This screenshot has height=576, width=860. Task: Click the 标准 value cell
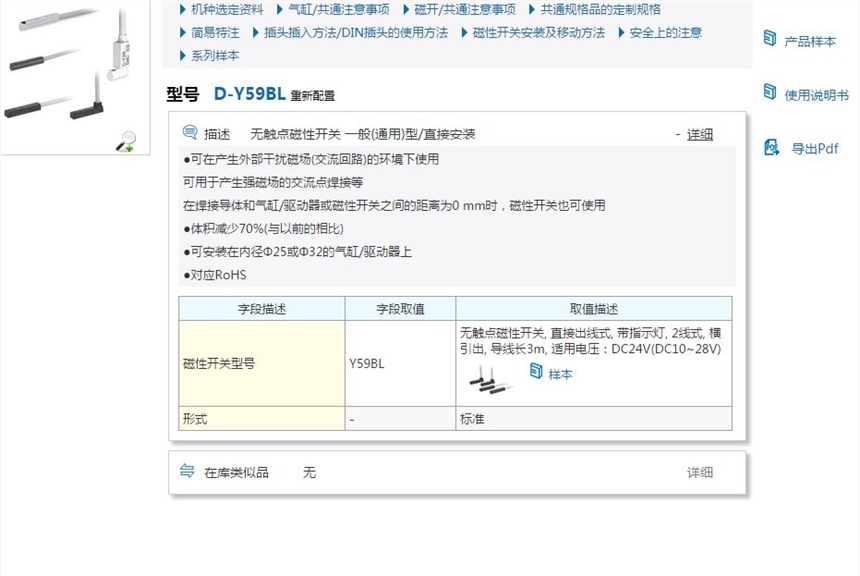point(594,419)
